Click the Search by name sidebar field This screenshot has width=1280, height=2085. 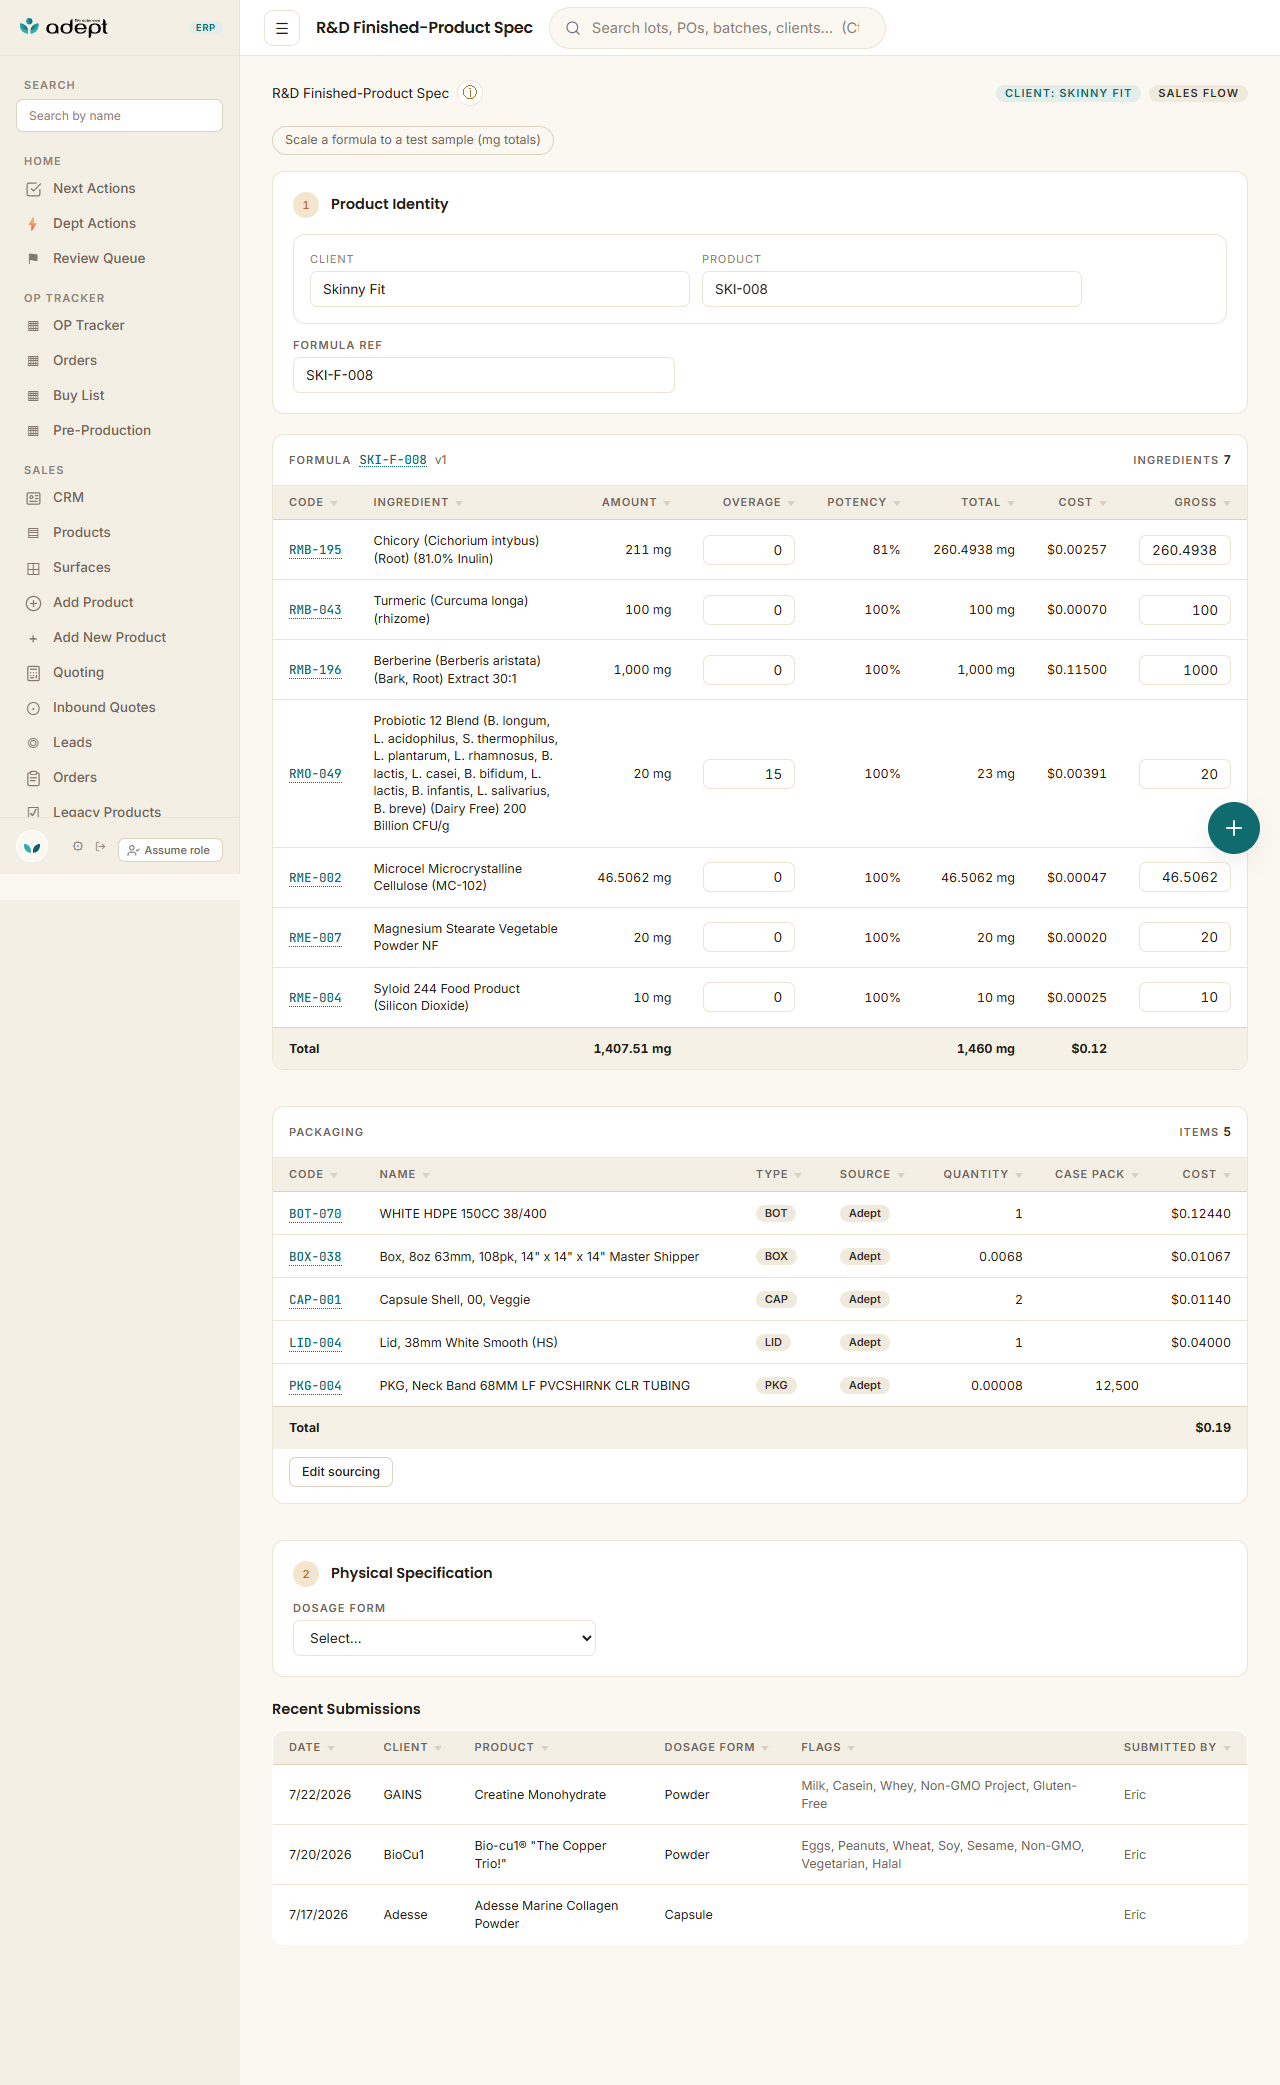click(x=119, y=116)
